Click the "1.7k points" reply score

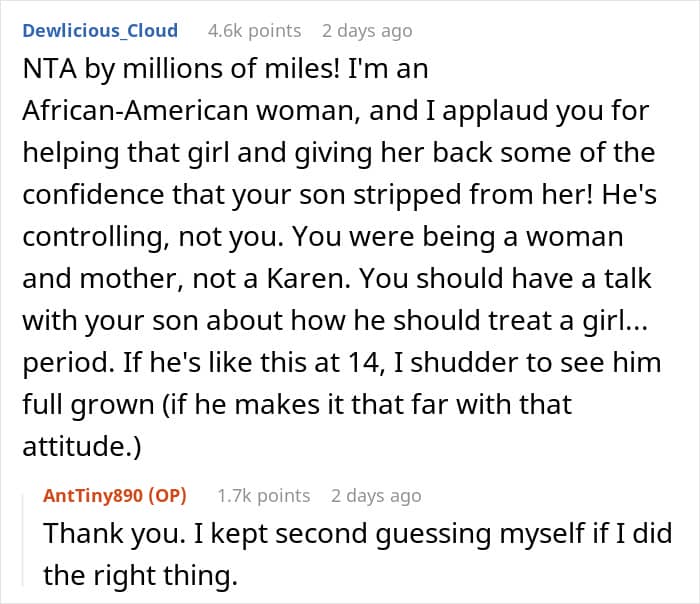[x=264, y=495]
